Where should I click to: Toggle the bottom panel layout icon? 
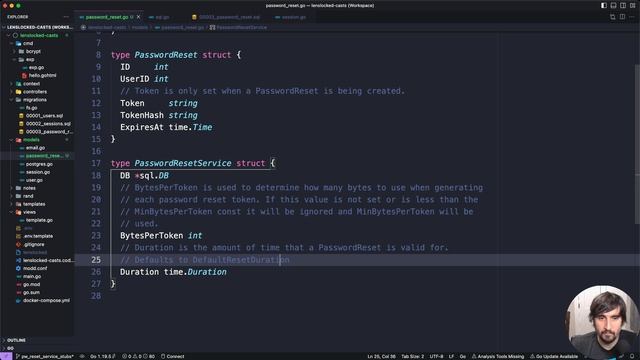[x=613, y=5]
